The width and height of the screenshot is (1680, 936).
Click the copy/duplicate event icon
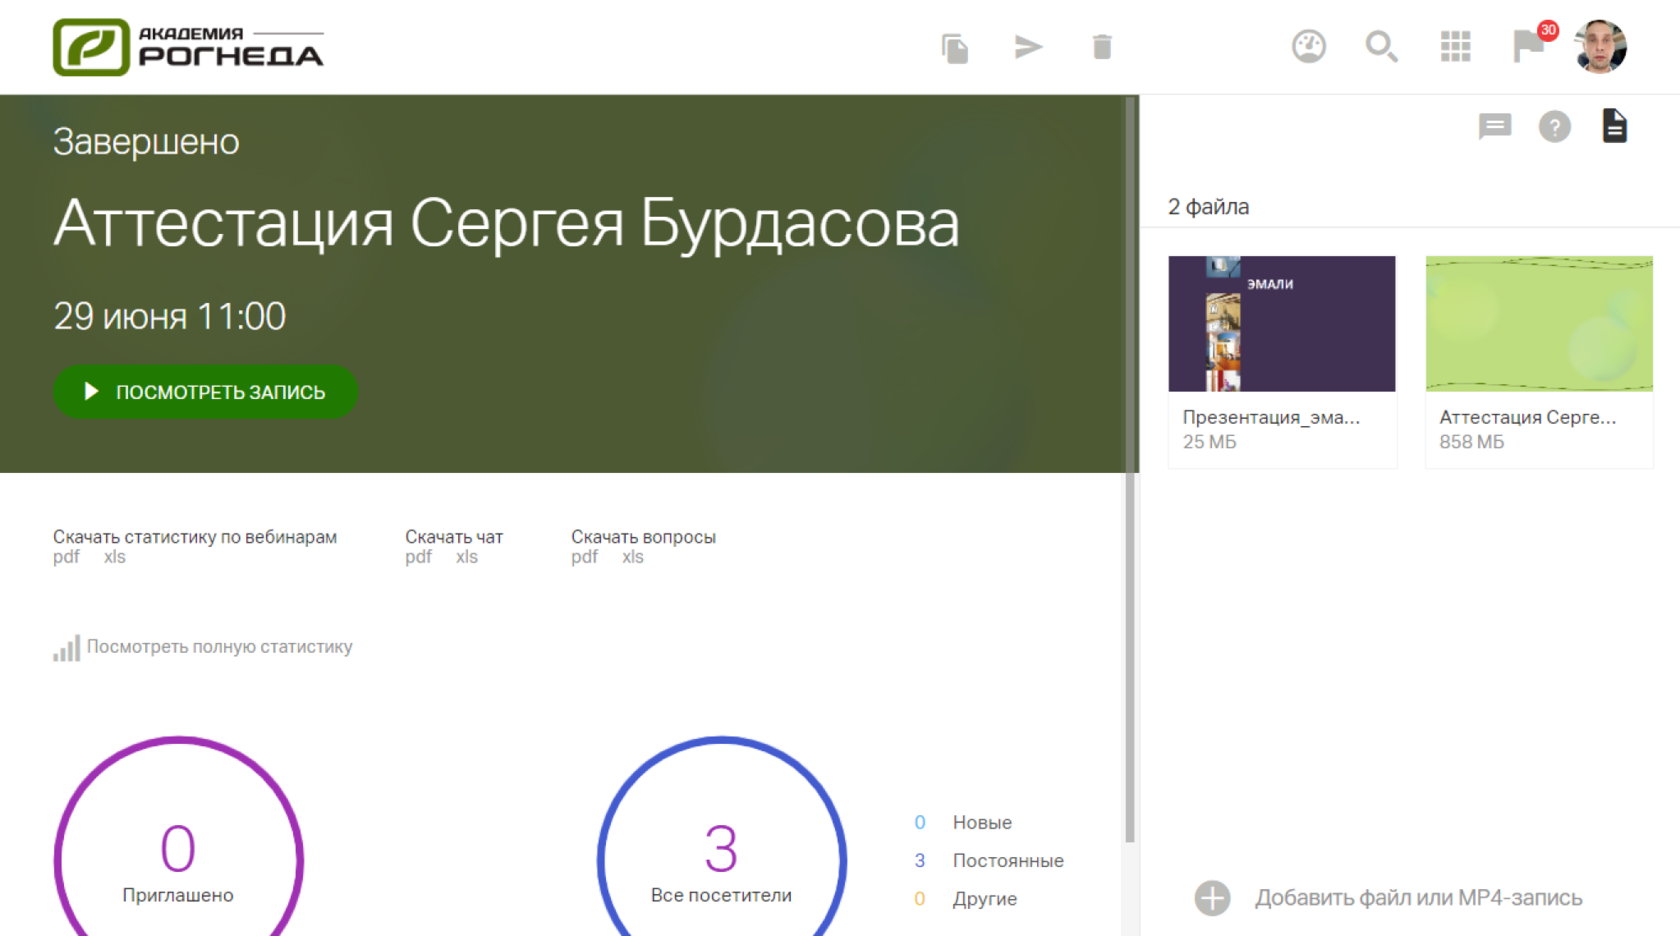tap(955, 48)
